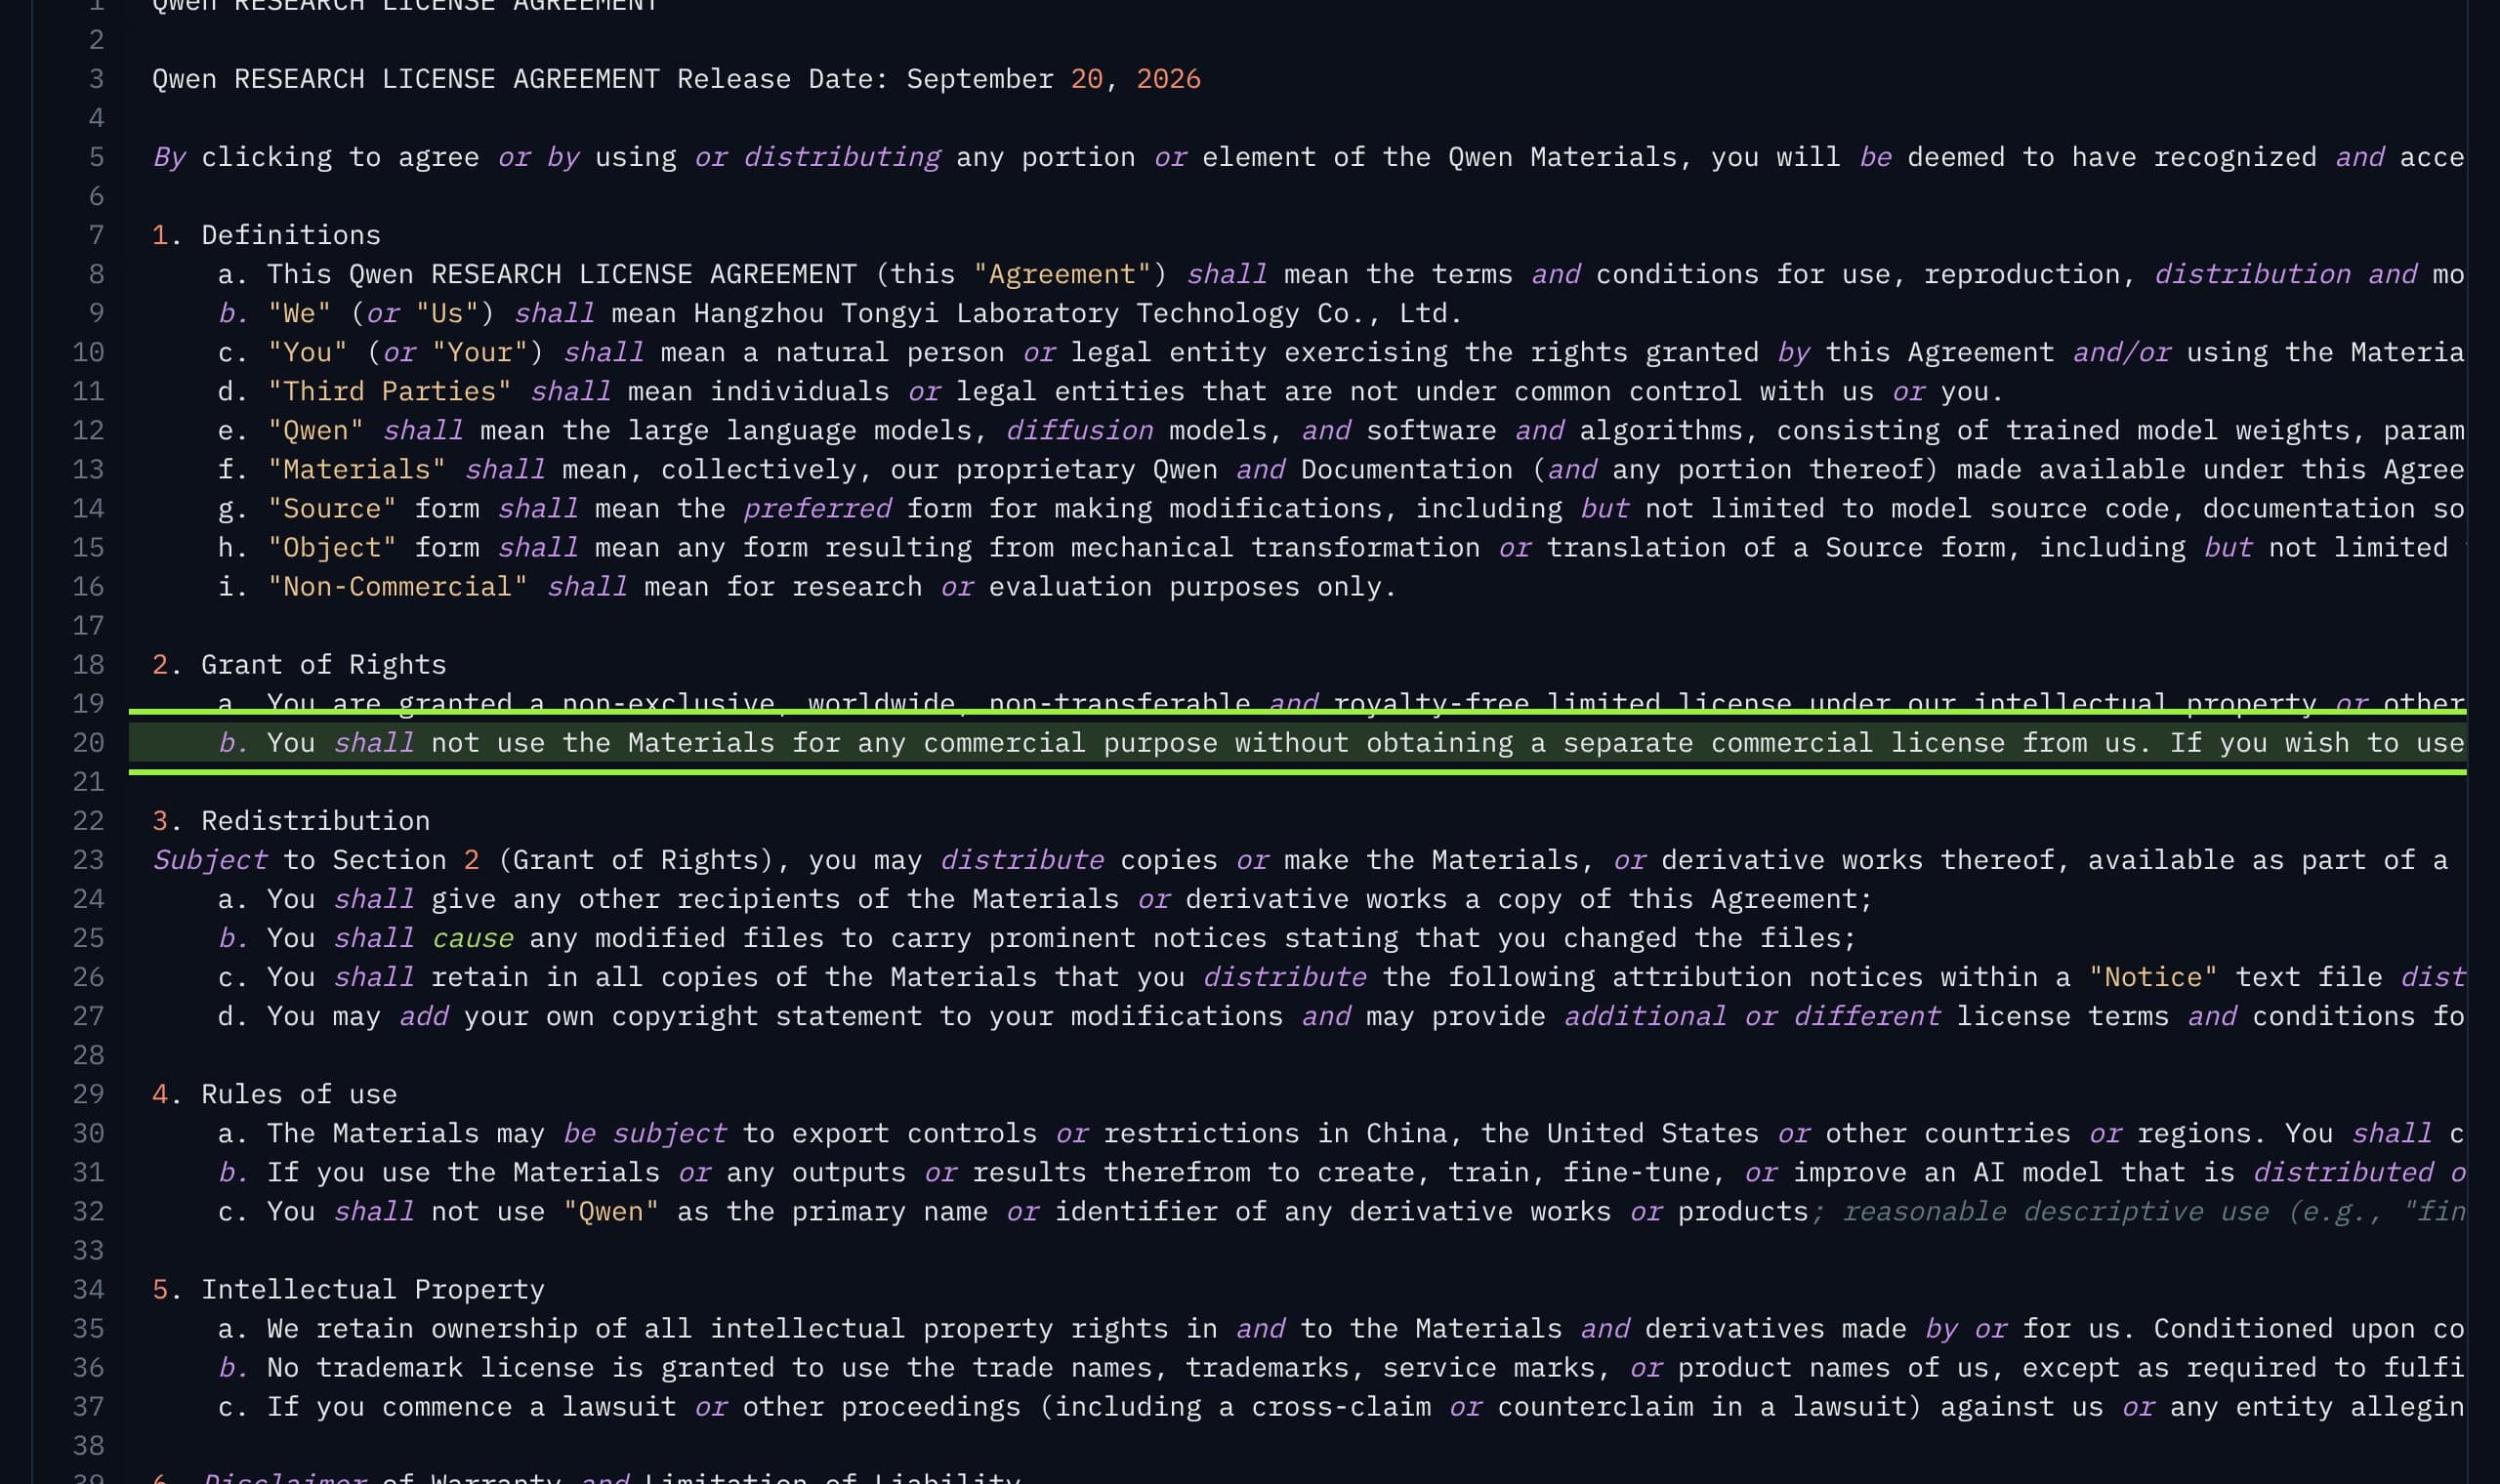Viewport: 2500px width, 1484px height.
Task: Click the highlighted line starting "b. You shall not use"
Action: [x=1297, y=742]
